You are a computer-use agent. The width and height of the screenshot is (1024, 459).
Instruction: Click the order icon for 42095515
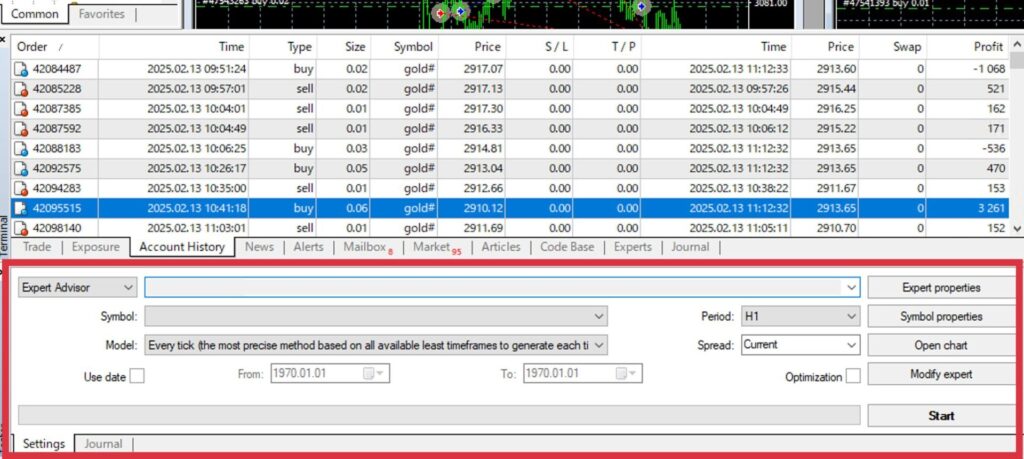point(21,208)
